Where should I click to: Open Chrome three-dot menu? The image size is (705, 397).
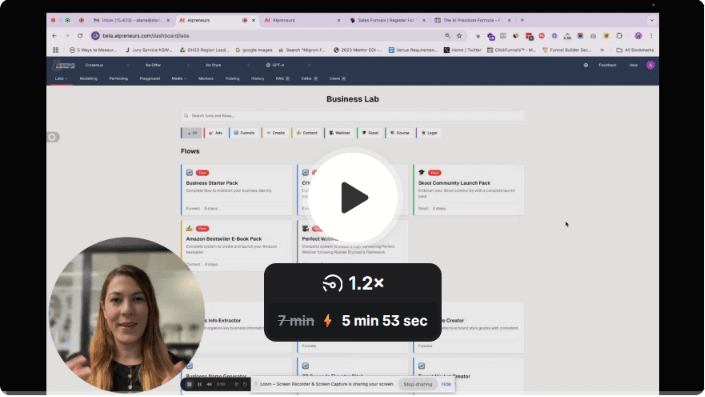(651, 36)
